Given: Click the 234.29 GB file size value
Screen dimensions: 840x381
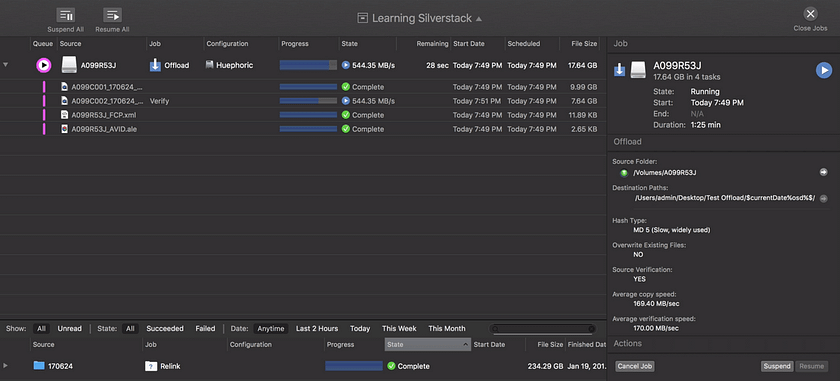Looking at the screenshot, I should coord(545,367).
